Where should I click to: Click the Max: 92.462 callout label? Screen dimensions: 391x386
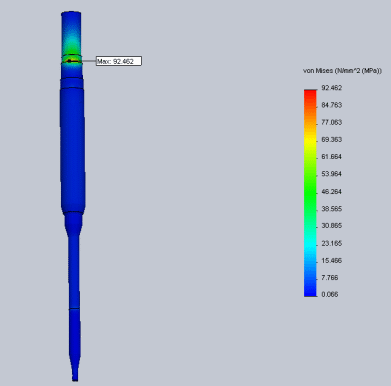pyautogui.click(x=119, y=61)
